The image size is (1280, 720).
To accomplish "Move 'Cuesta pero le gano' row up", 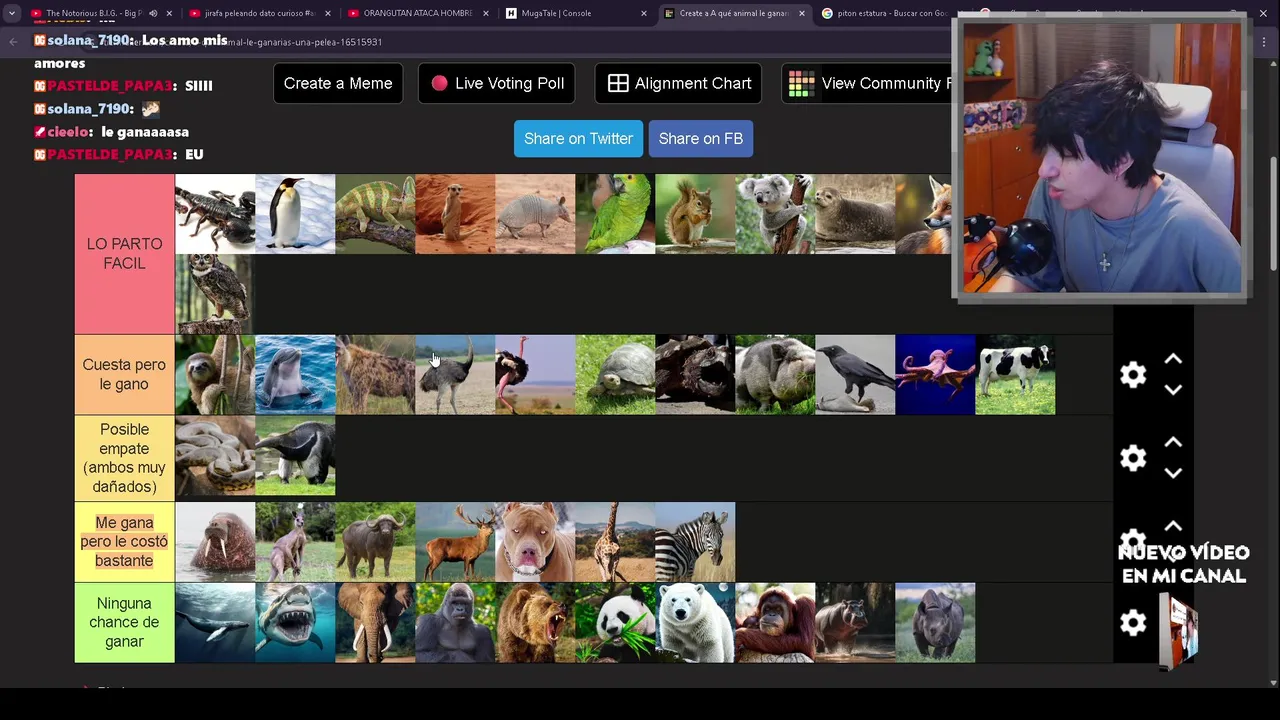I will pos(1173,359).
